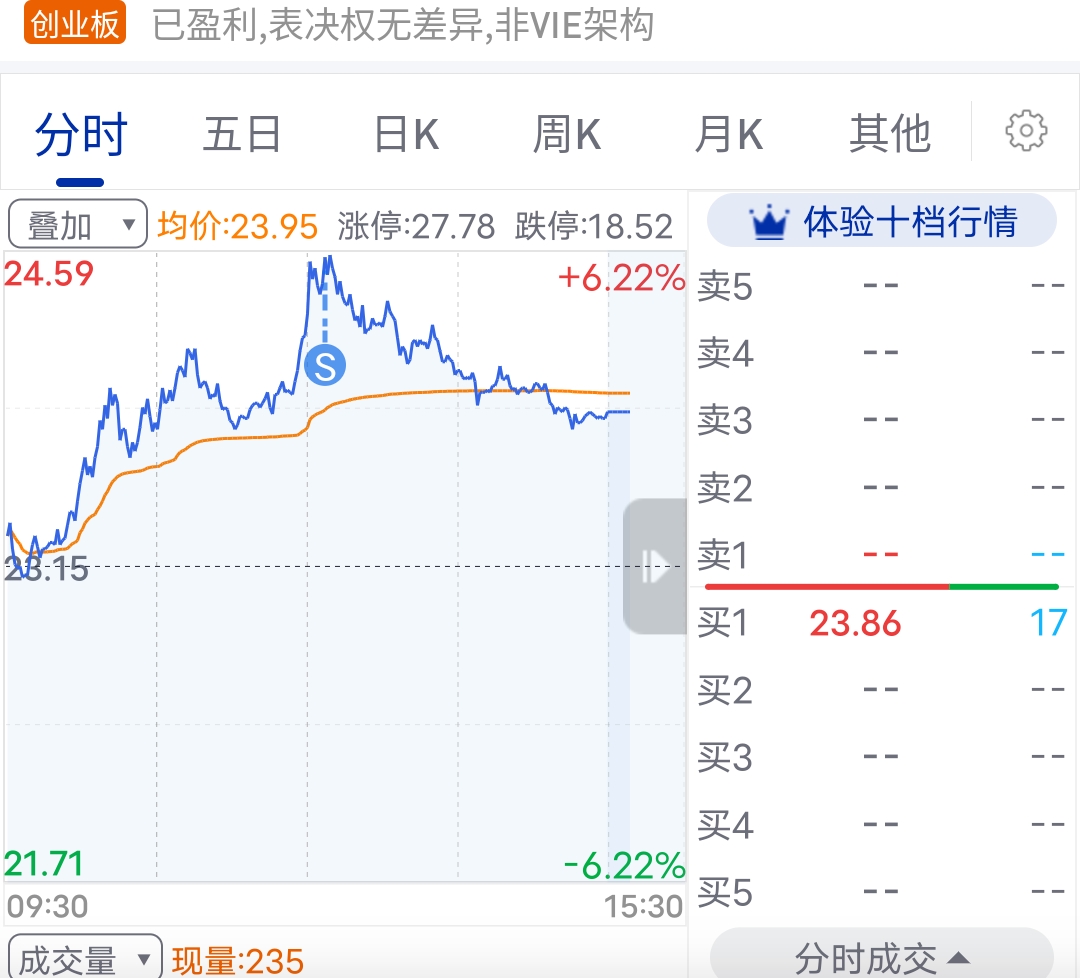Screen dimensions: 1080x978
Task: Click the 23.15 previous close line label
Action: coord(47,570)
